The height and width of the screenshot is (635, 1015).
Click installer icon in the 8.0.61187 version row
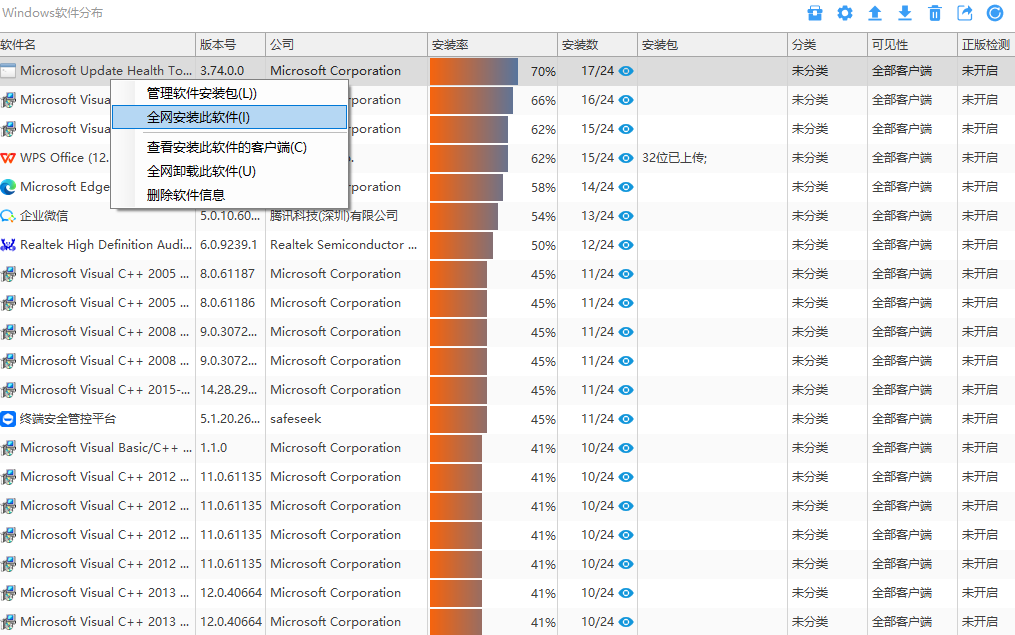coord(8,274)
